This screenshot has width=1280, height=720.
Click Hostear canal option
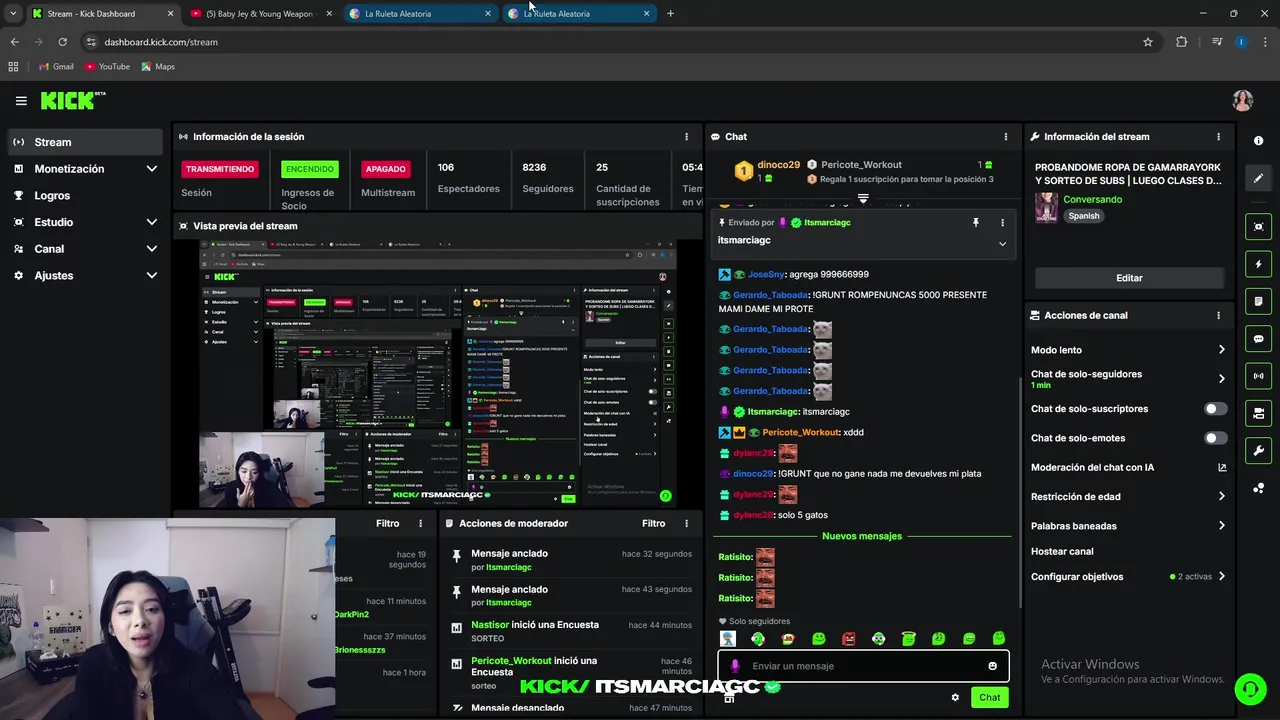[x=1062, y=552]
